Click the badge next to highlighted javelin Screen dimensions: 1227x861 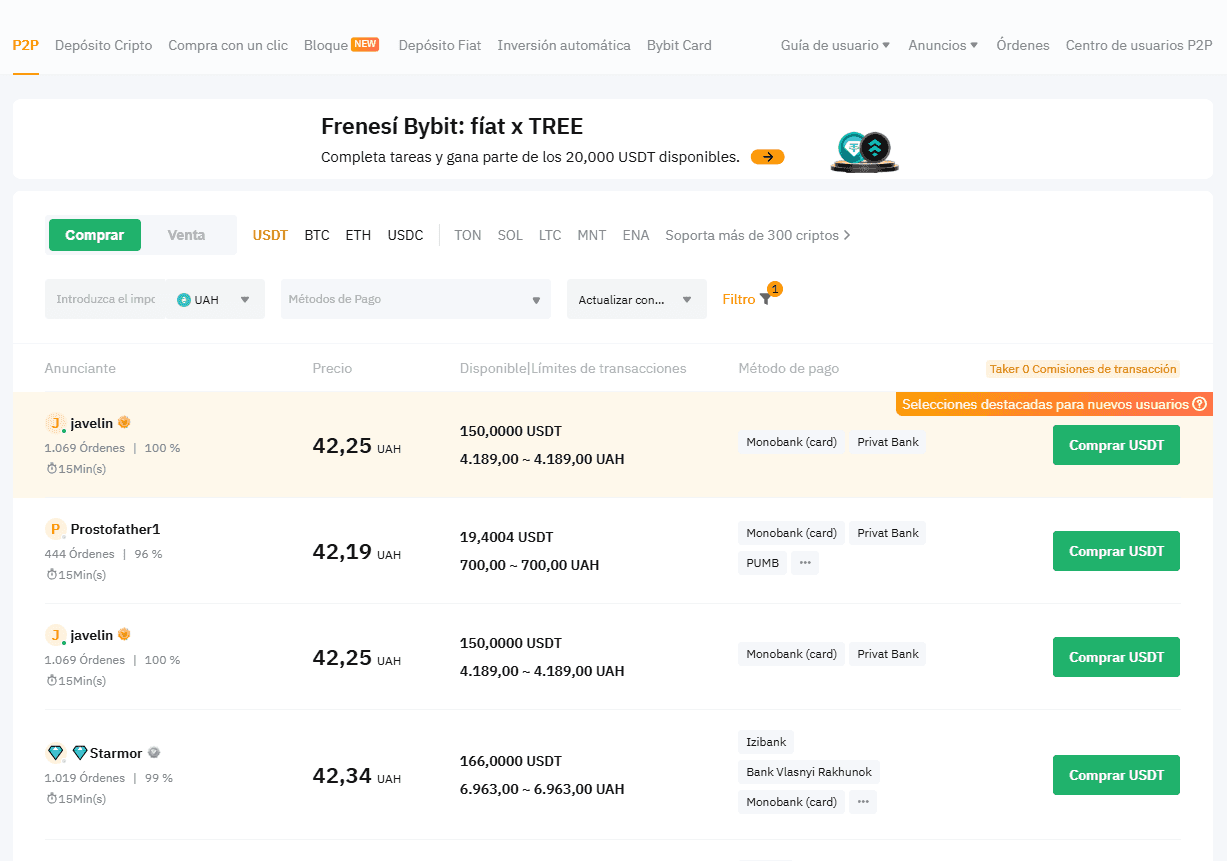click(124, 423)
